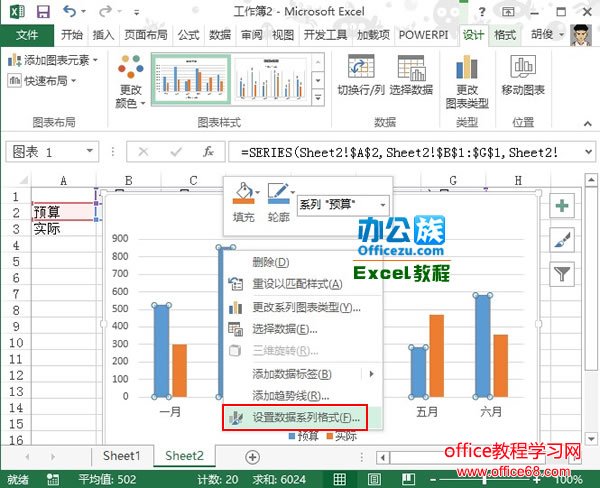This screenshot has width=600, height=488.
Task: Select the first chart style thumbnail
Action: pos(191,79)
